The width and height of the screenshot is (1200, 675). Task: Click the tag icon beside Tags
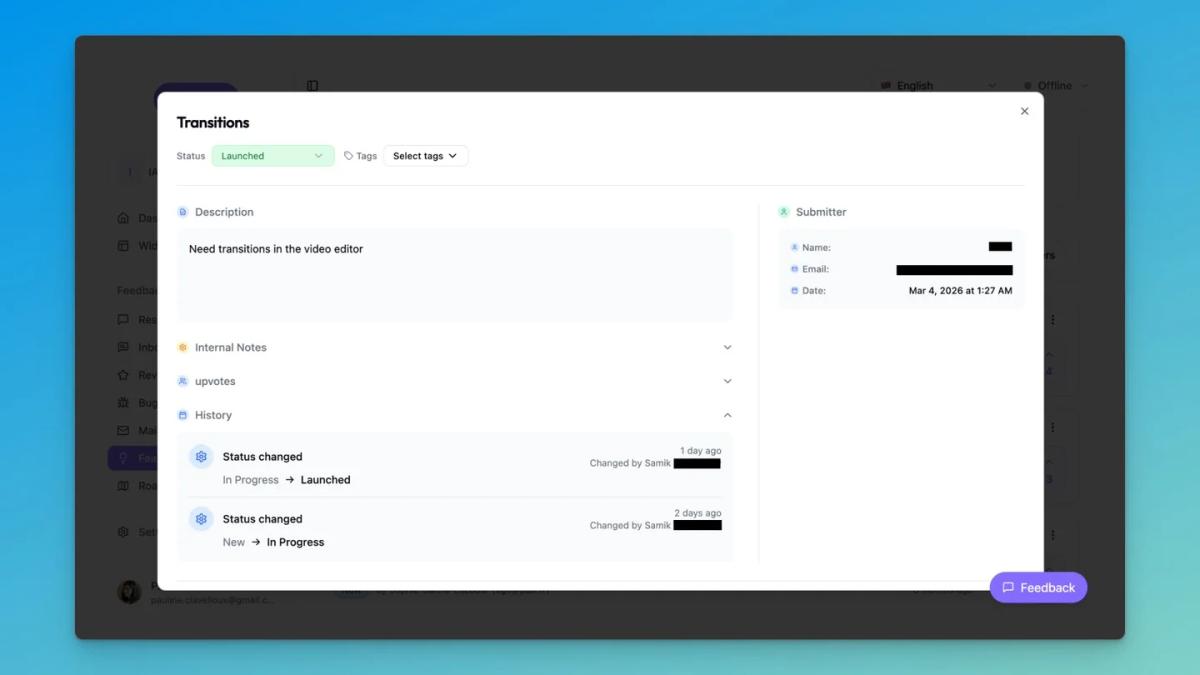pyautogui.click(x=349, y=156)
